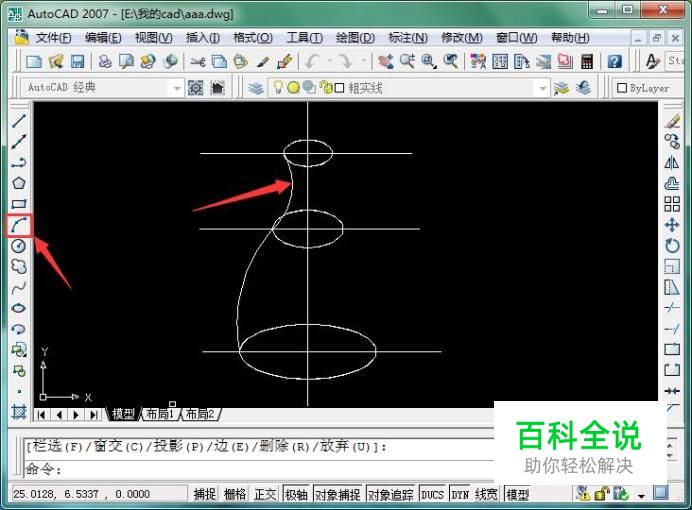Click the layer color swatch square
Image resolution: width=692 pixels, height=510 pixels.
339,88
